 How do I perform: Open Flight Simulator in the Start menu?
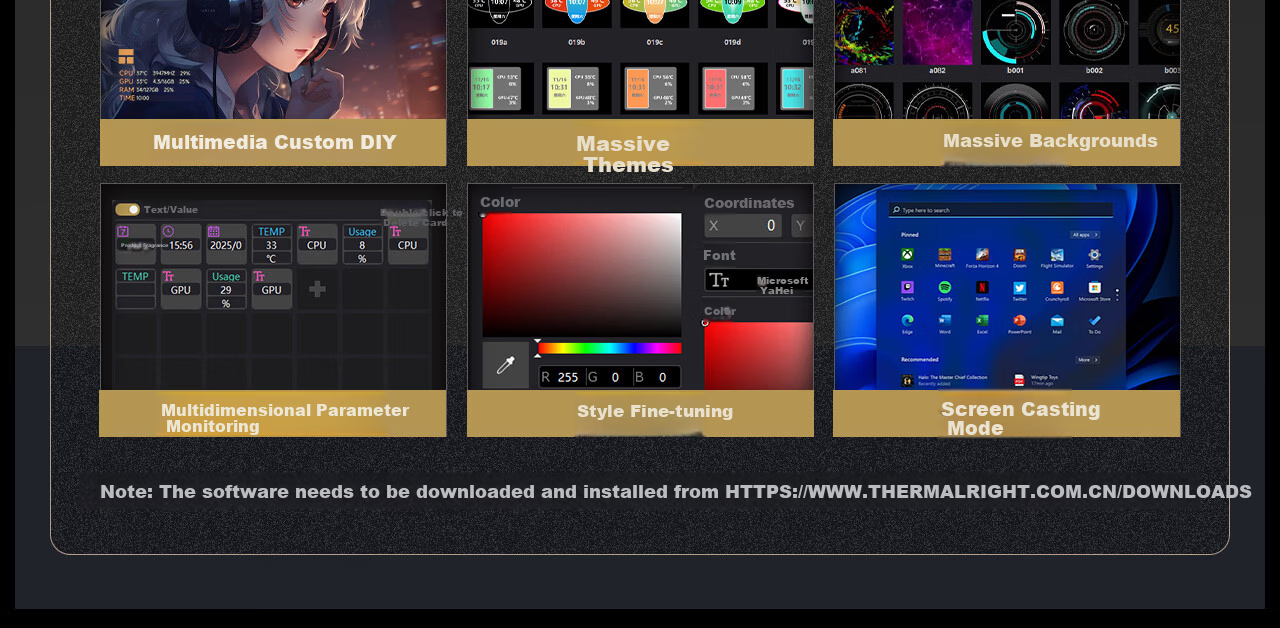1057,257
